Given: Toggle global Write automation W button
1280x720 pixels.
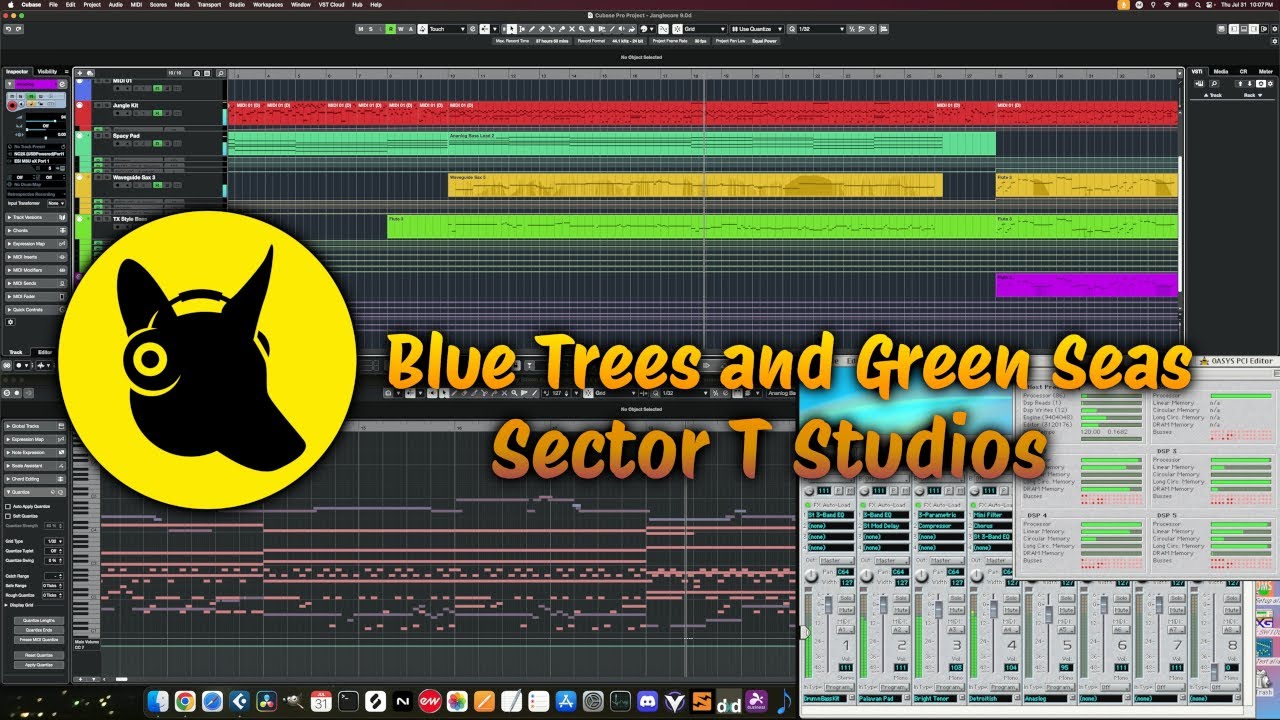Looking at the screenshot, I should click(401, 29).
